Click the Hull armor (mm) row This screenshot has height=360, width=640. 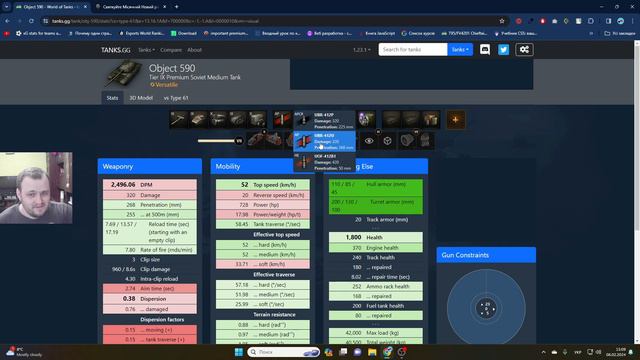point(376,188)
